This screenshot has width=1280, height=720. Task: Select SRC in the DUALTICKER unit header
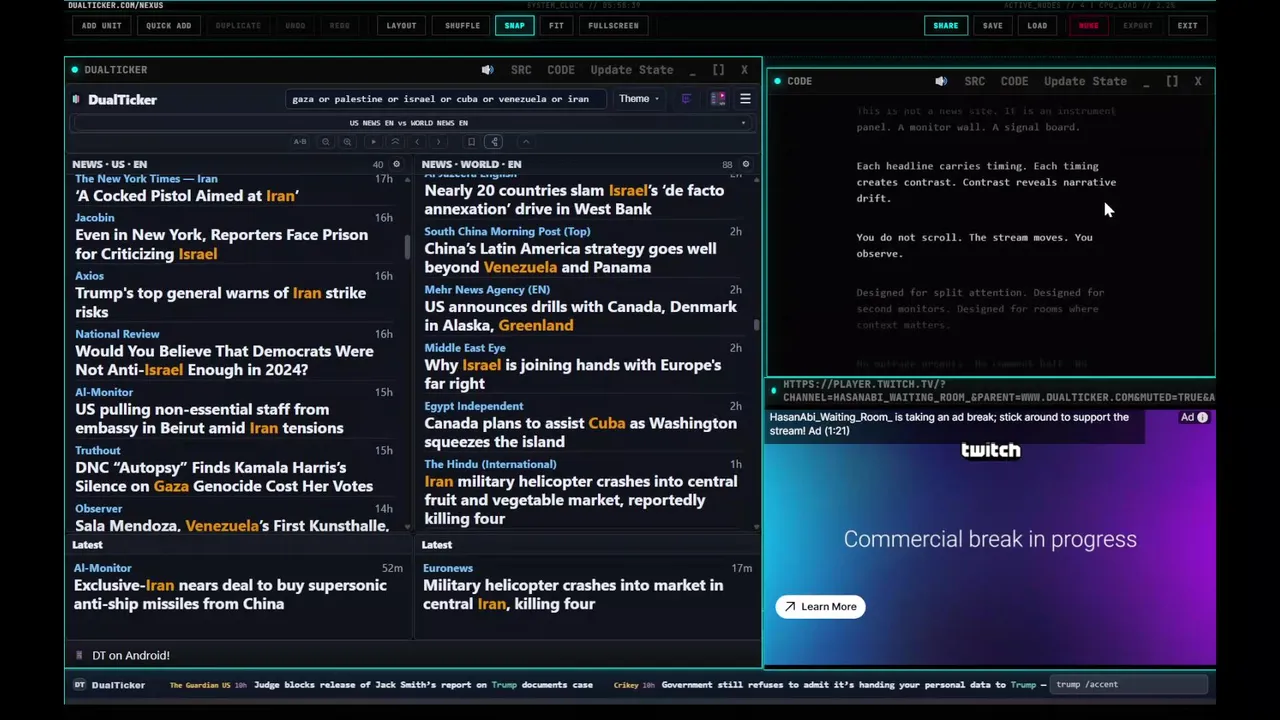521,70
